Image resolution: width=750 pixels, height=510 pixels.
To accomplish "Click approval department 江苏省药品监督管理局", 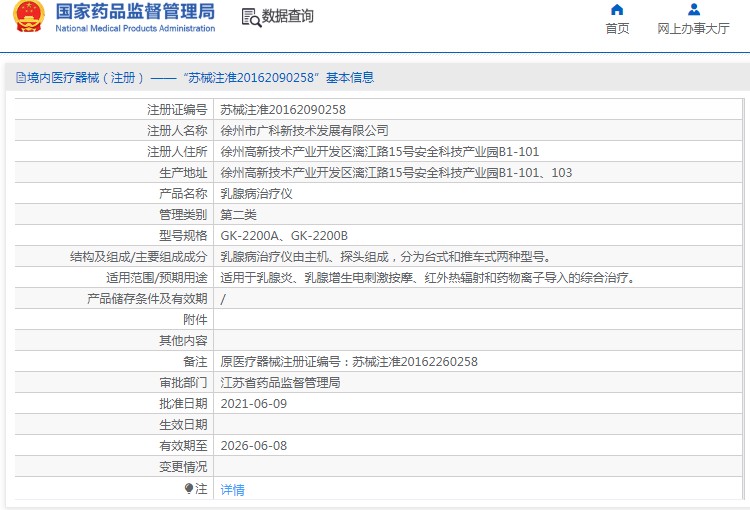I will click(280, 383).
